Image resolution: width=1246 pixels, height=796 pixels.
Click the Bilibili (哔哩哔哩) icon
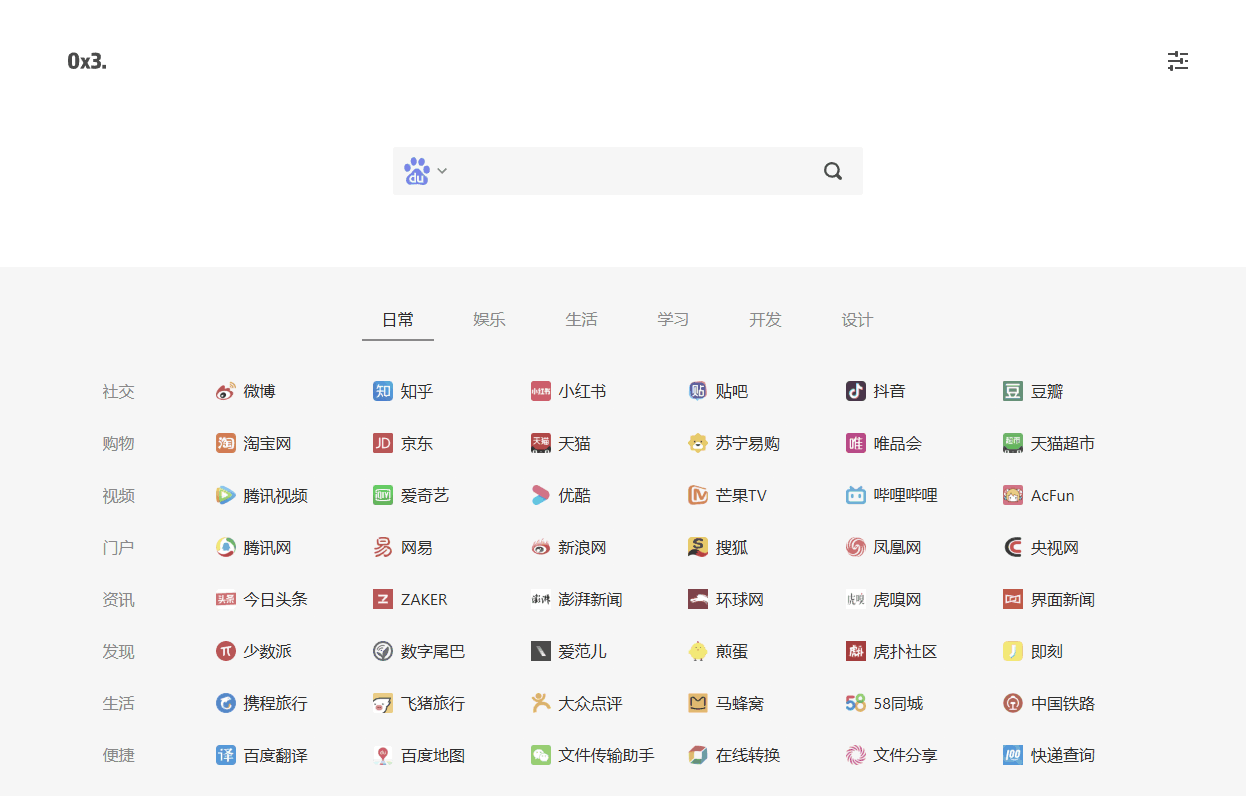click(x=856, y=495)
